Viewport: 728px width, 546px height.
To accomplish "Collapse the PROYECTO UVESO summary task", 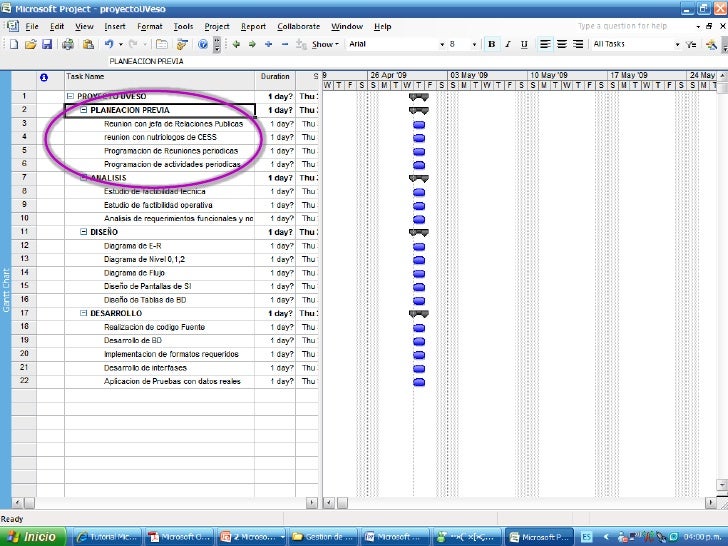I will click(x=71, y=97).
